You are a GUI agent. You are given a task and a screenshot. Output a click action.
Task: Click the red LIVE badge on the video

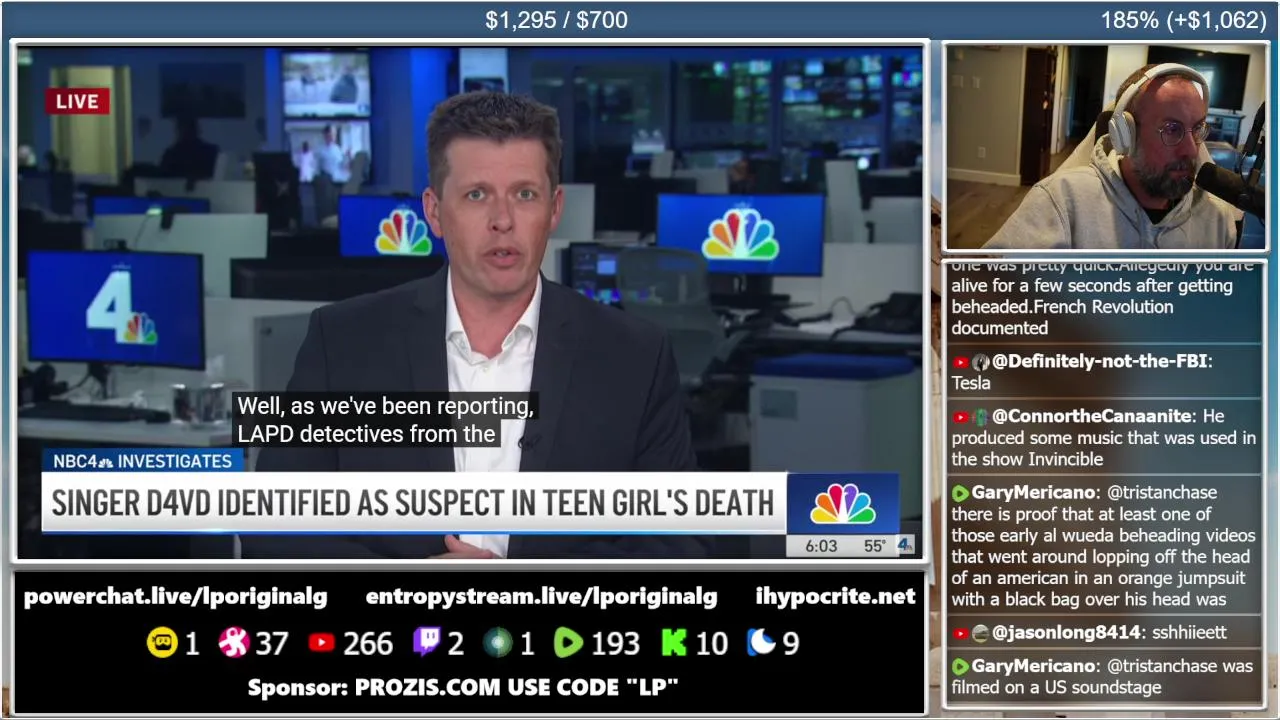77,101
